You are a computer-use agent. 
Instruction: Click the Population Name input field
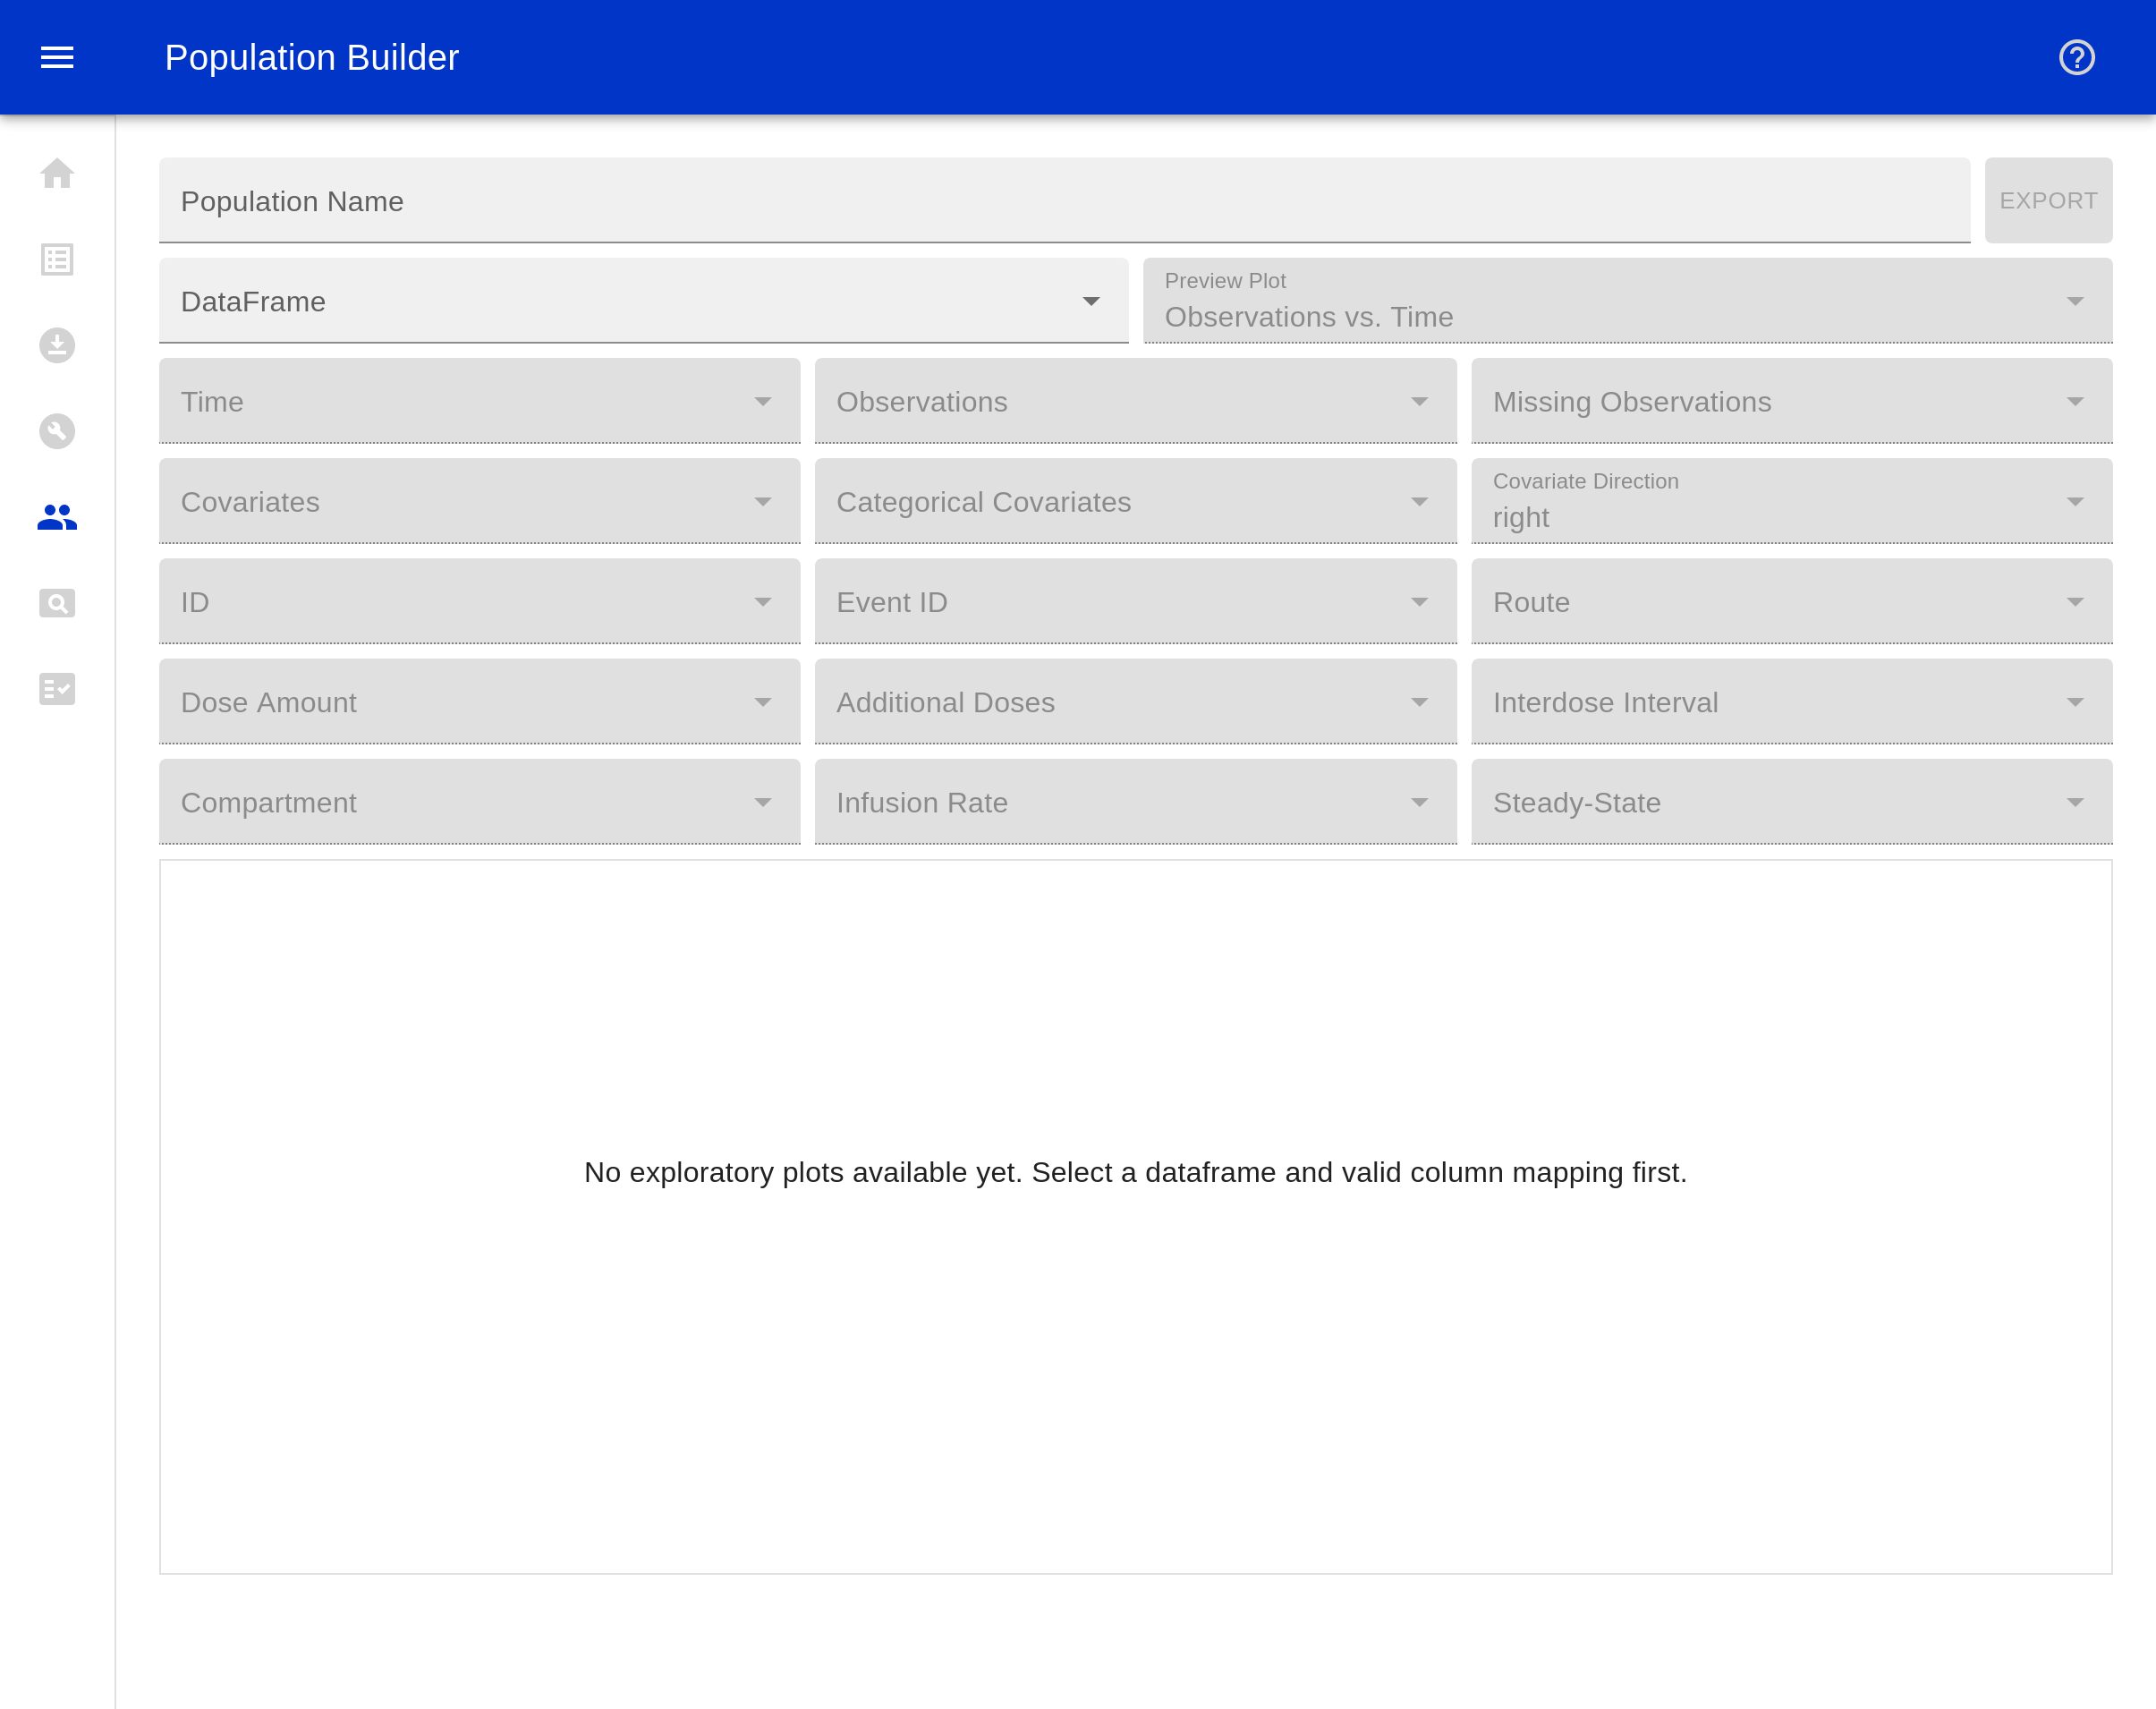1063,201
